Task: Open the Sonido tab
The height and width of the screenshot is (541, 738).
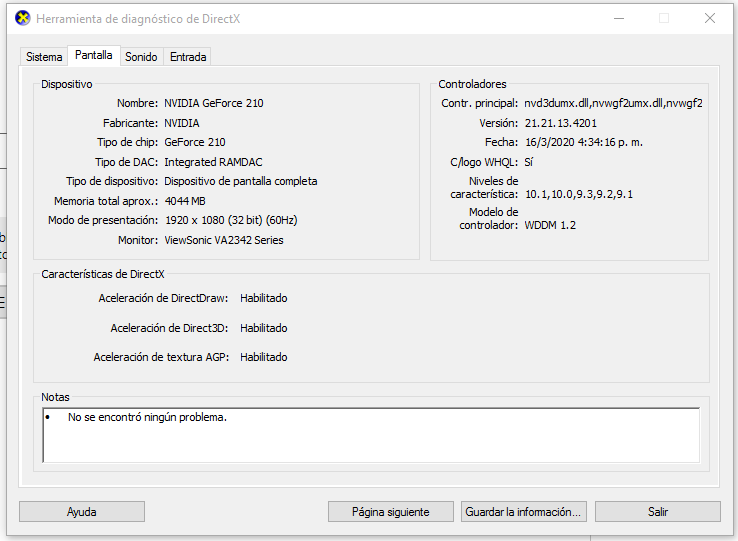Action: pyautogui.click(x=141, y=57)
